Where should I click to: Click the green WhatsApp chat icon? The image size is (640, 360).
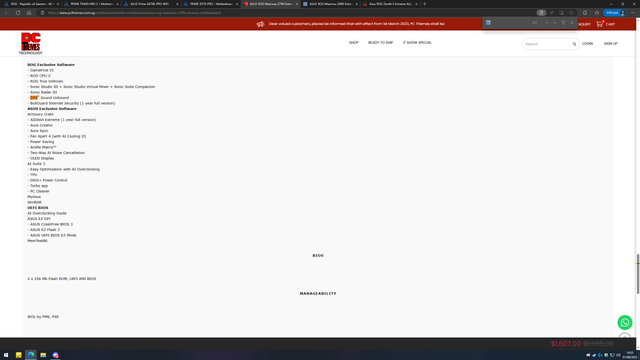click(x=624, y=322)
